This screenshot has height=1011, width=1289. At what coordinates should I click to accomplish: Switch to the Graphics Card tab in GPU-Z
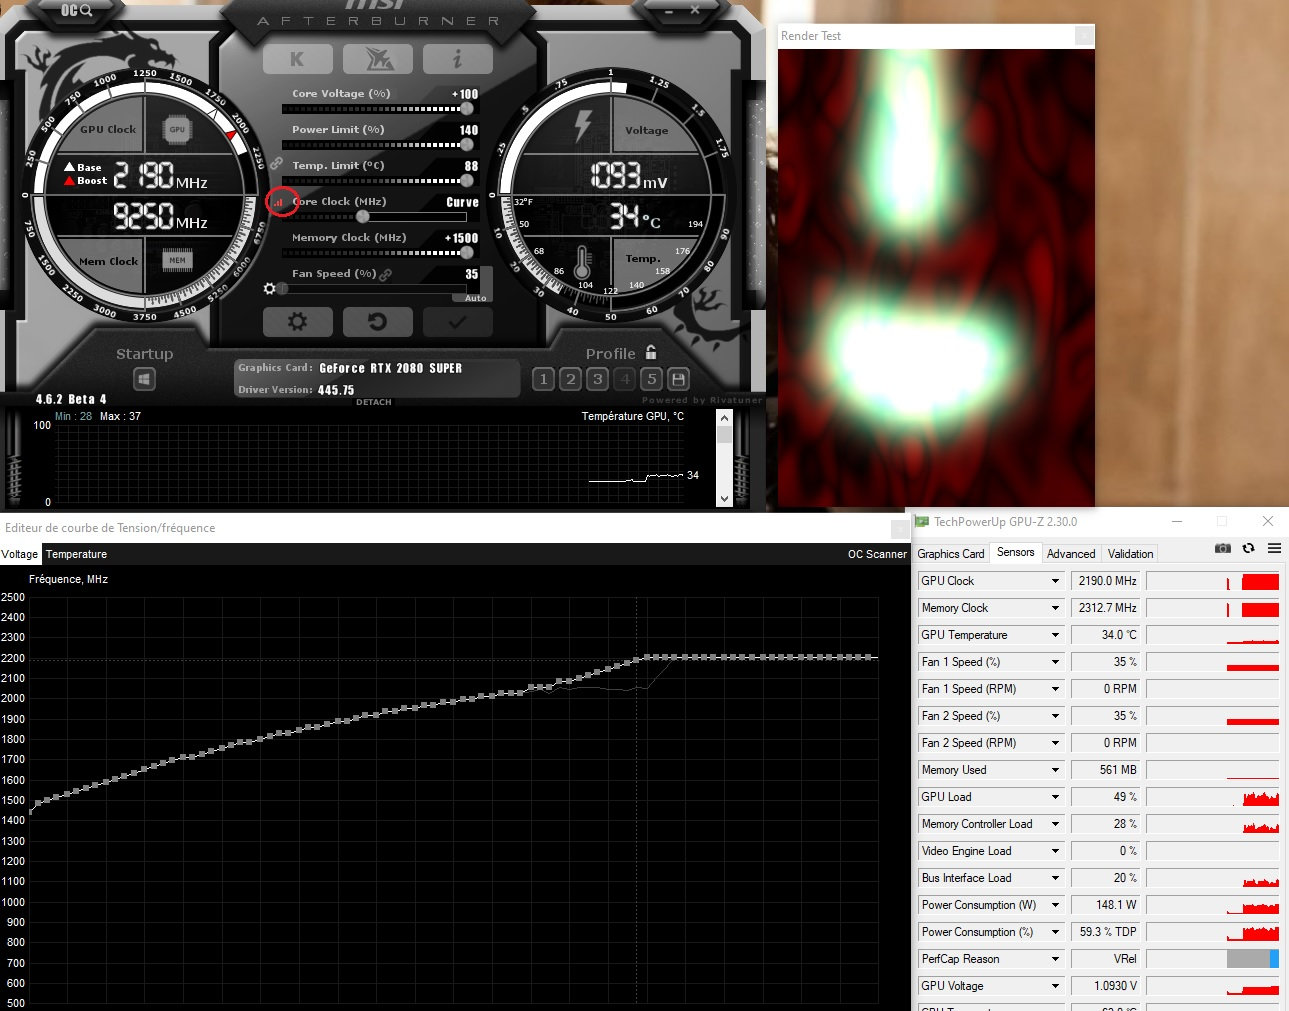point(951,554)
